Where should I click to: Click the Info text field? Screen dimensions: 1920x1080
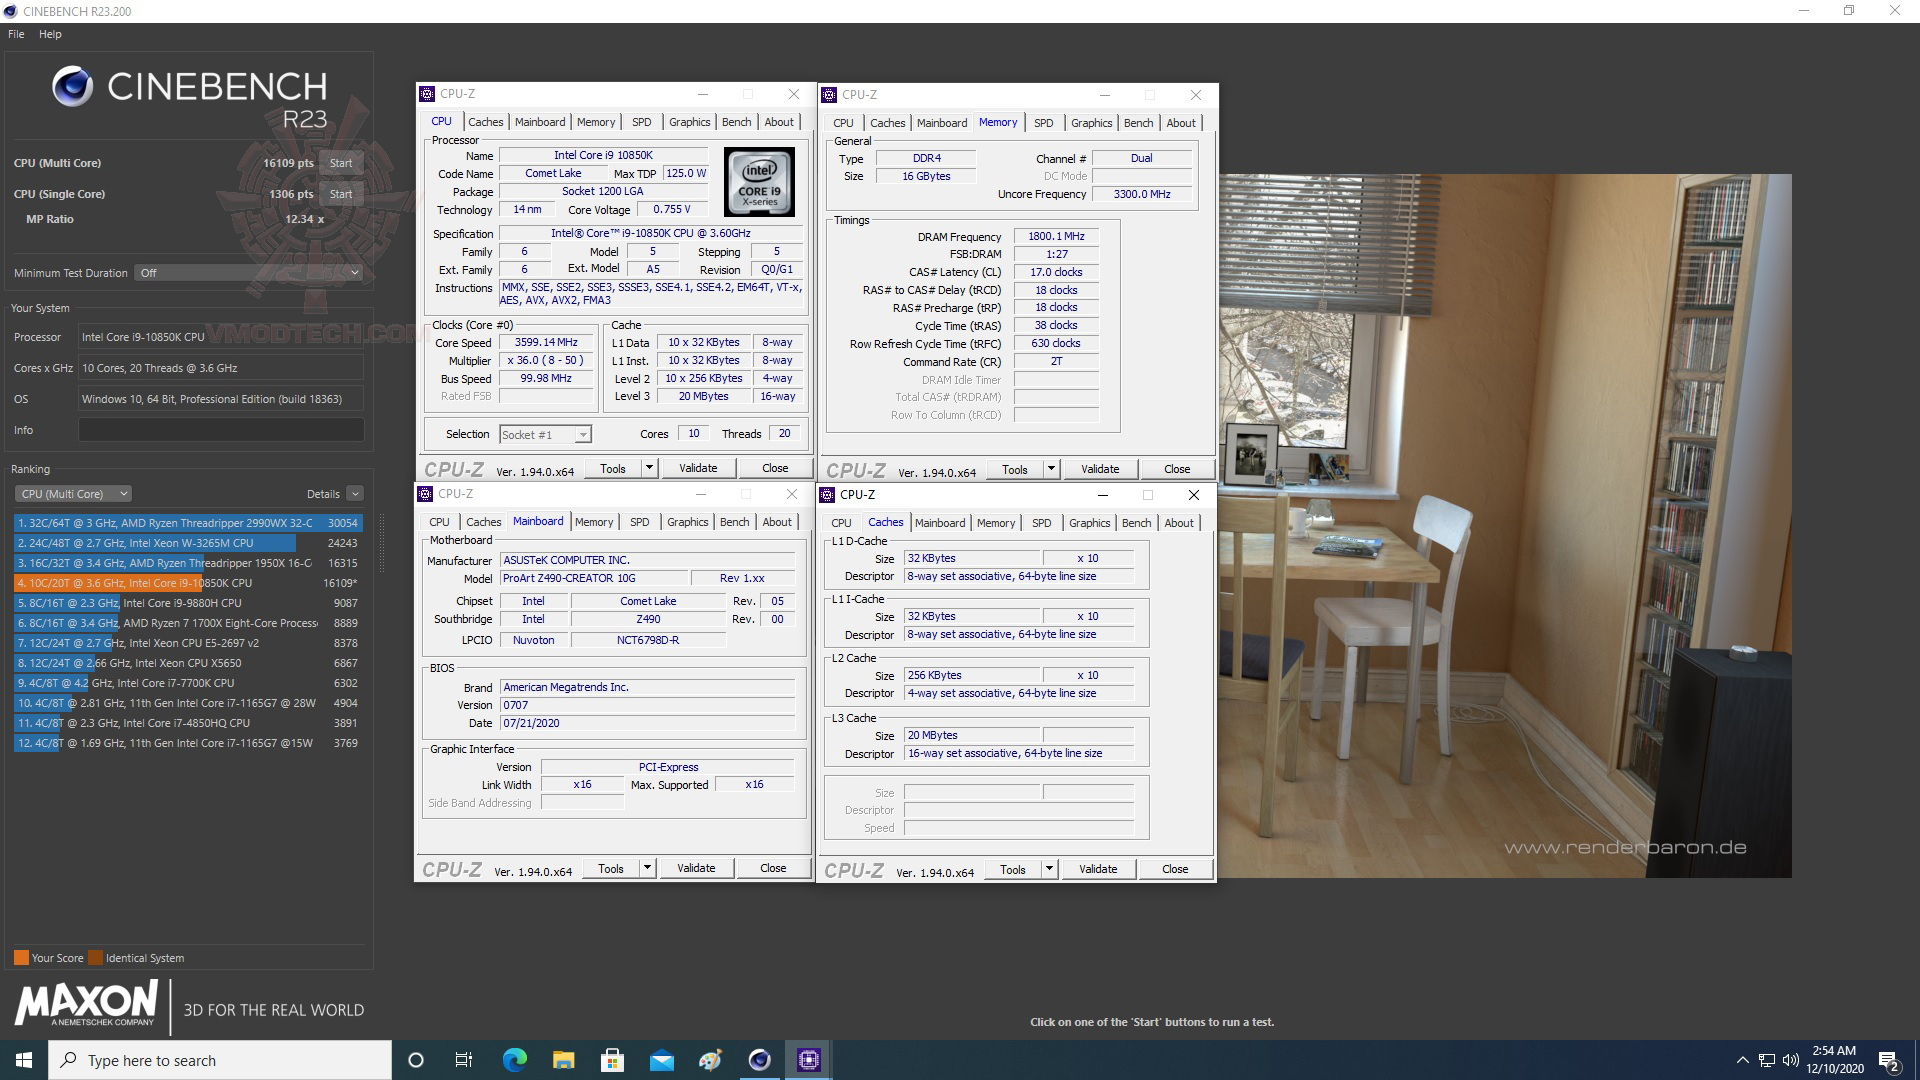coord(221,430)
